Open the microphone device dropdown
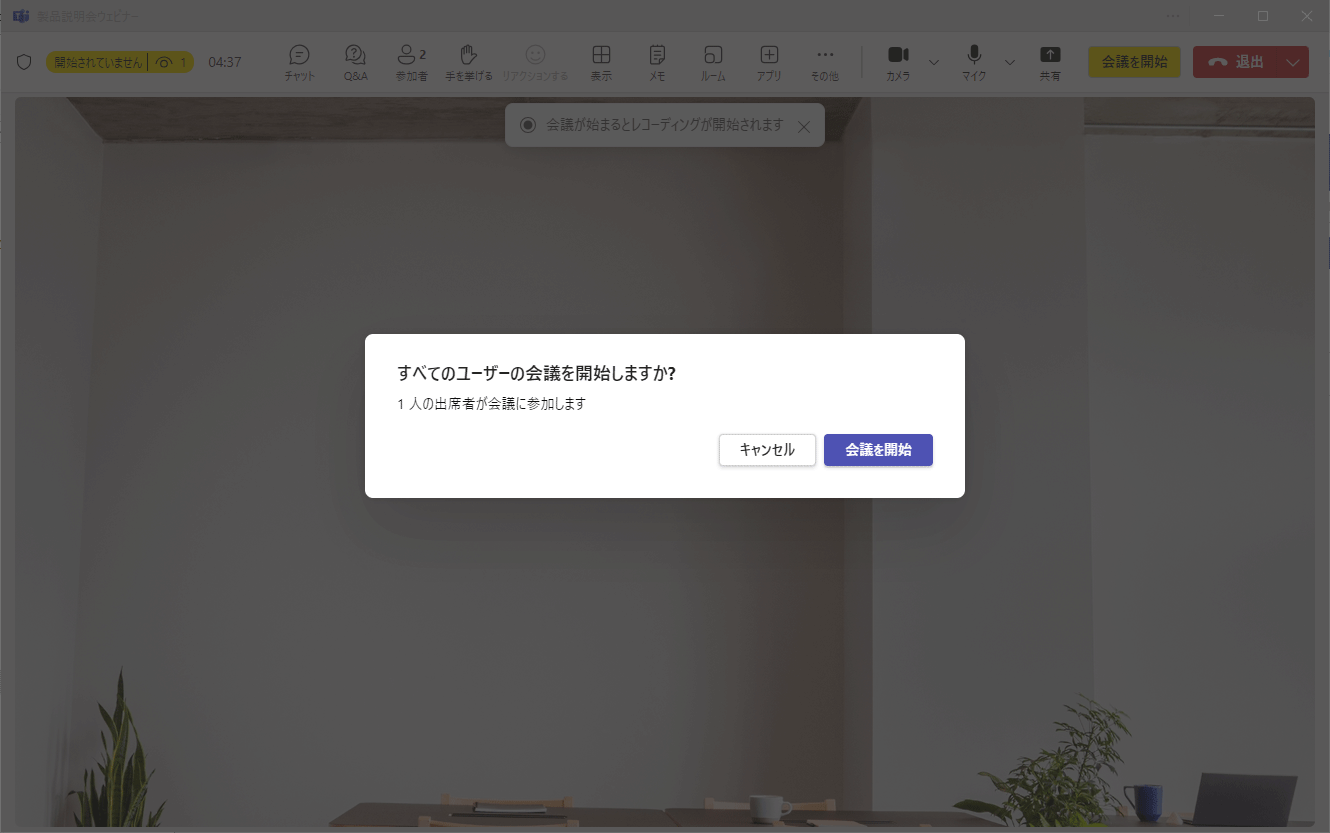Image resolution: width=1330 pixels, height=833 pixels. 1007,61
